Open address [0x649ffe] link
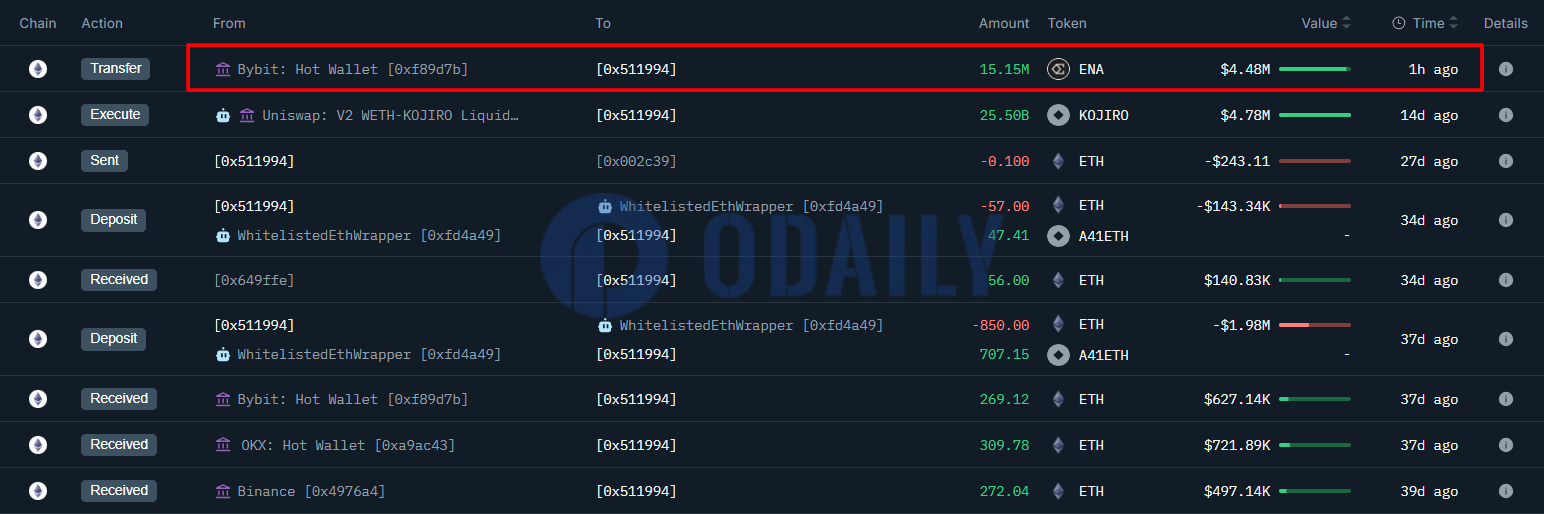Screen dimensions: 1544x514 point(254,280)
